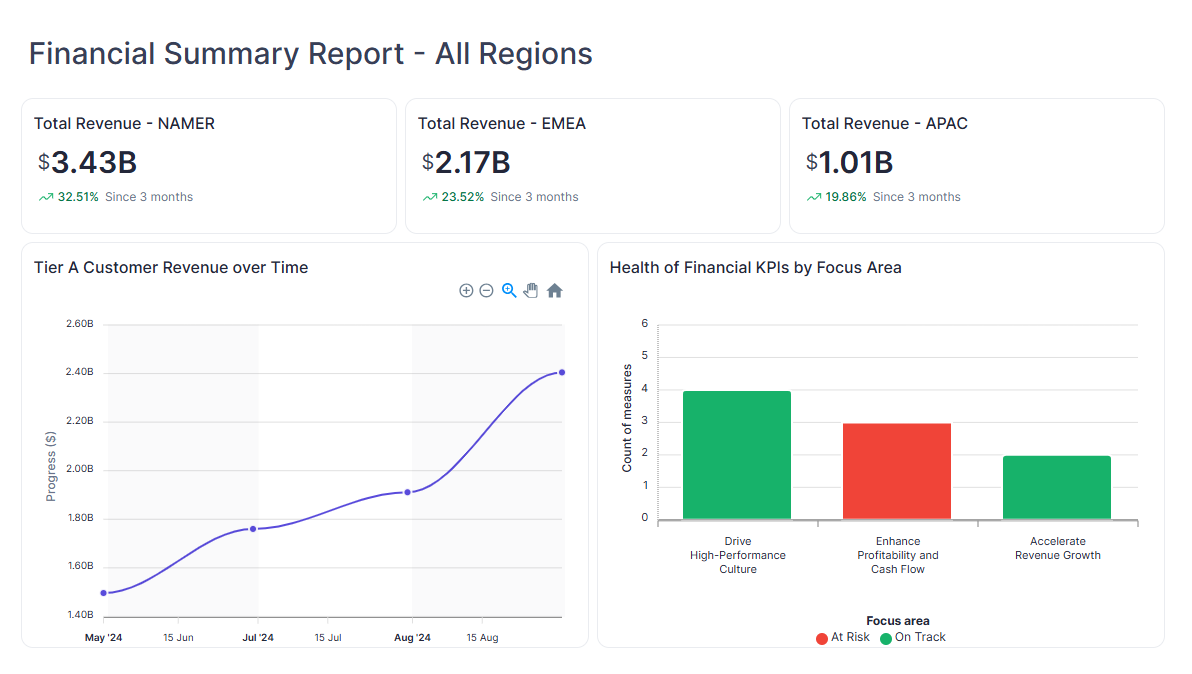
Task: Click the $2.17B EMEA revenue value
Action: (466, 162)
